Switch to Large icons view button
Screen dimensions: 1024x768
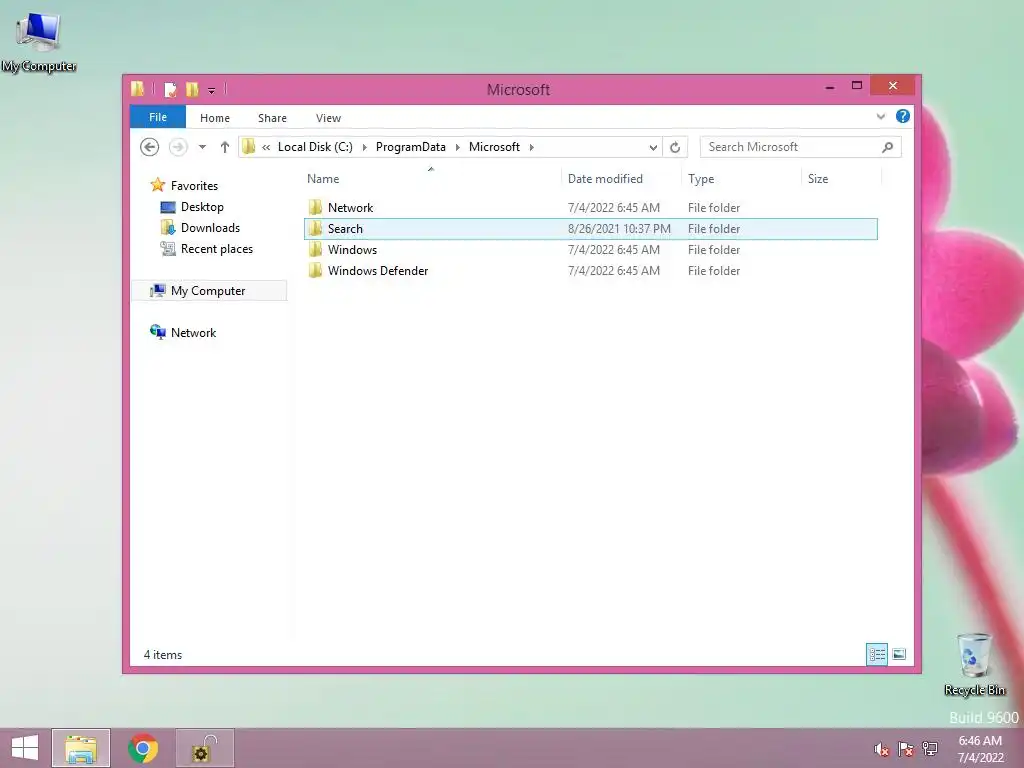click(x=899, y=654)
